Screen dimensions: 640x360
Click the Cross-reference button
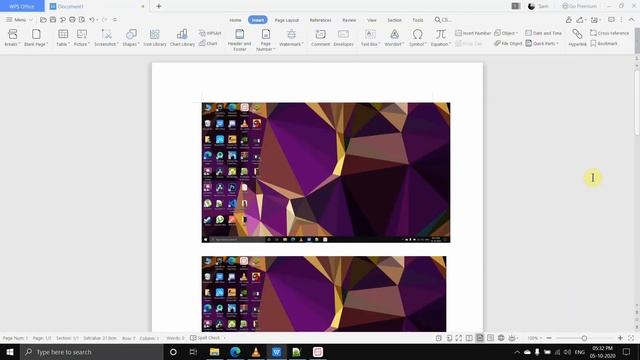point(609,33)
